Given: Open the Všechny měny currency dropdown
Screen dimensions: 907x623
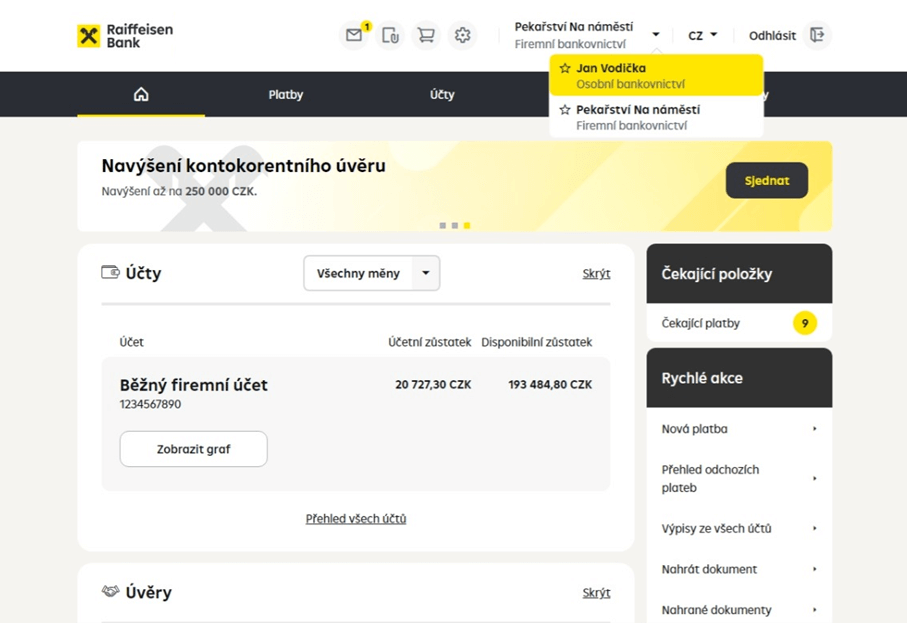Looking at the screenshot, I should point(371,273).
